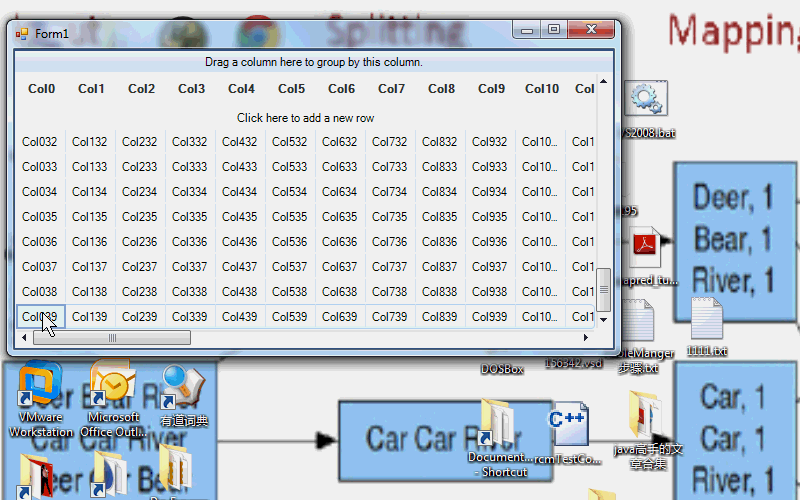Click 'Click here to add a new row'

[306, 118]
